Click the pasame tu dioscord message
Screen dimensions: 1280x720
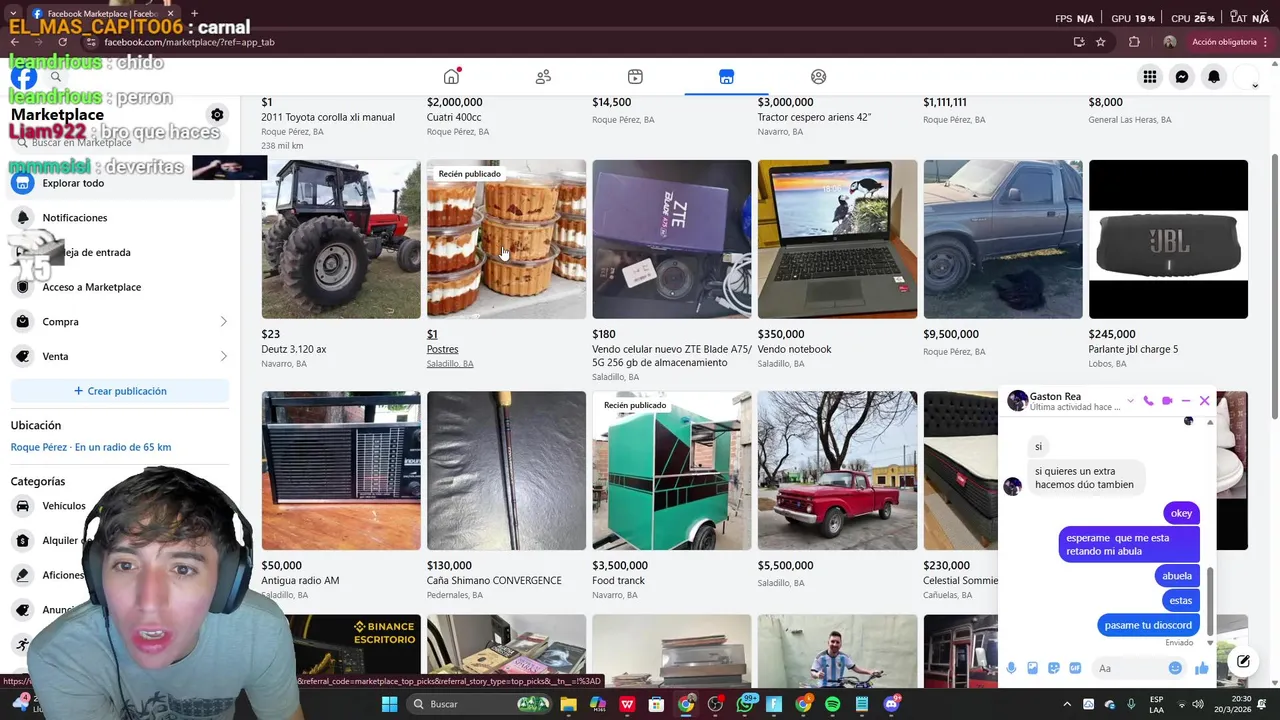point(1148,625)
